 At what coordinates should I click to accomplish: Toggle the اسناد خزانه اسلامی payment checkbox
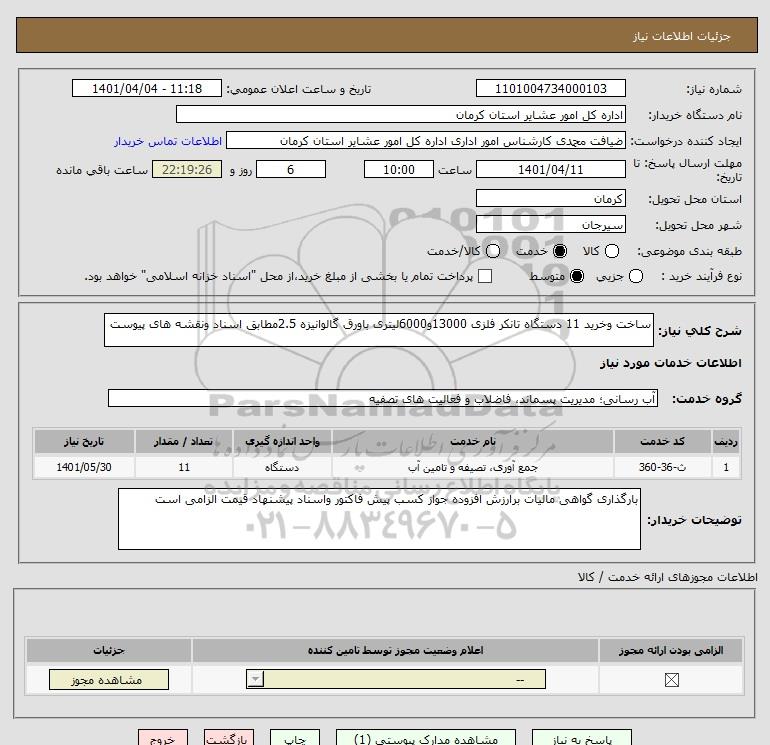click(x=485, y=276)
